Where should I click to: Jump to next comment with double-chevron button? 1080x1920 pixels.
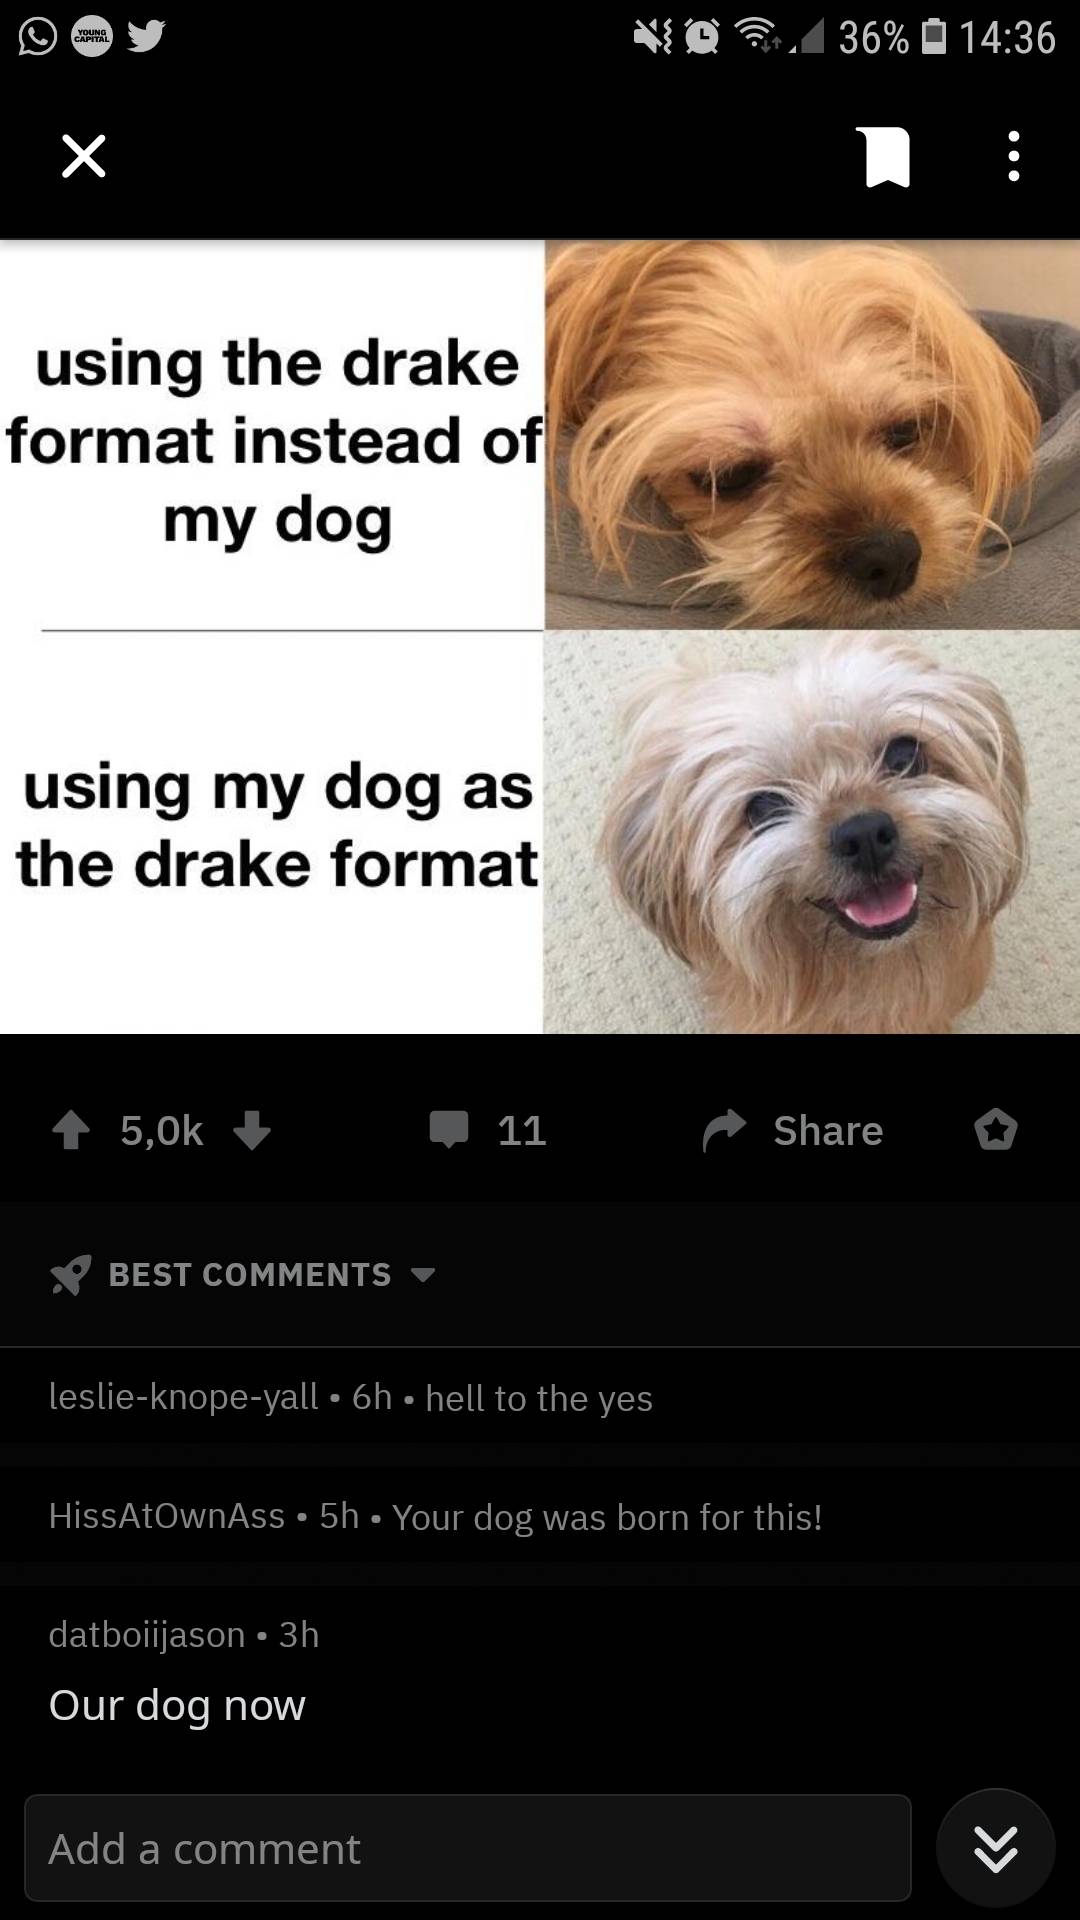click(x=996, y=1848)
